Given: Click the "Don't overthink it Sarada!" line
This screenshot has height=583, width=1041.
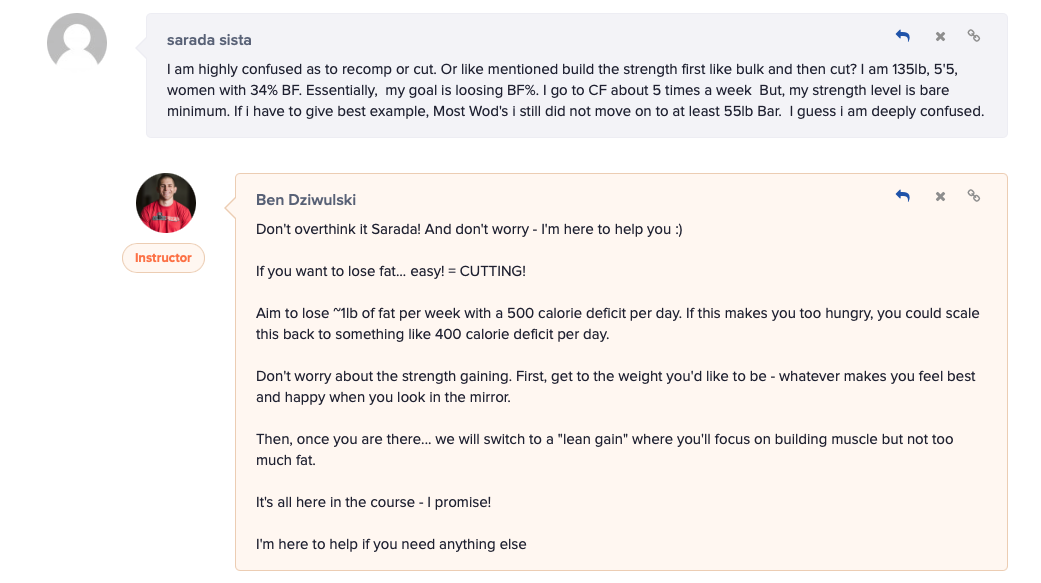Looking at the screenshot, I should 469,229.
